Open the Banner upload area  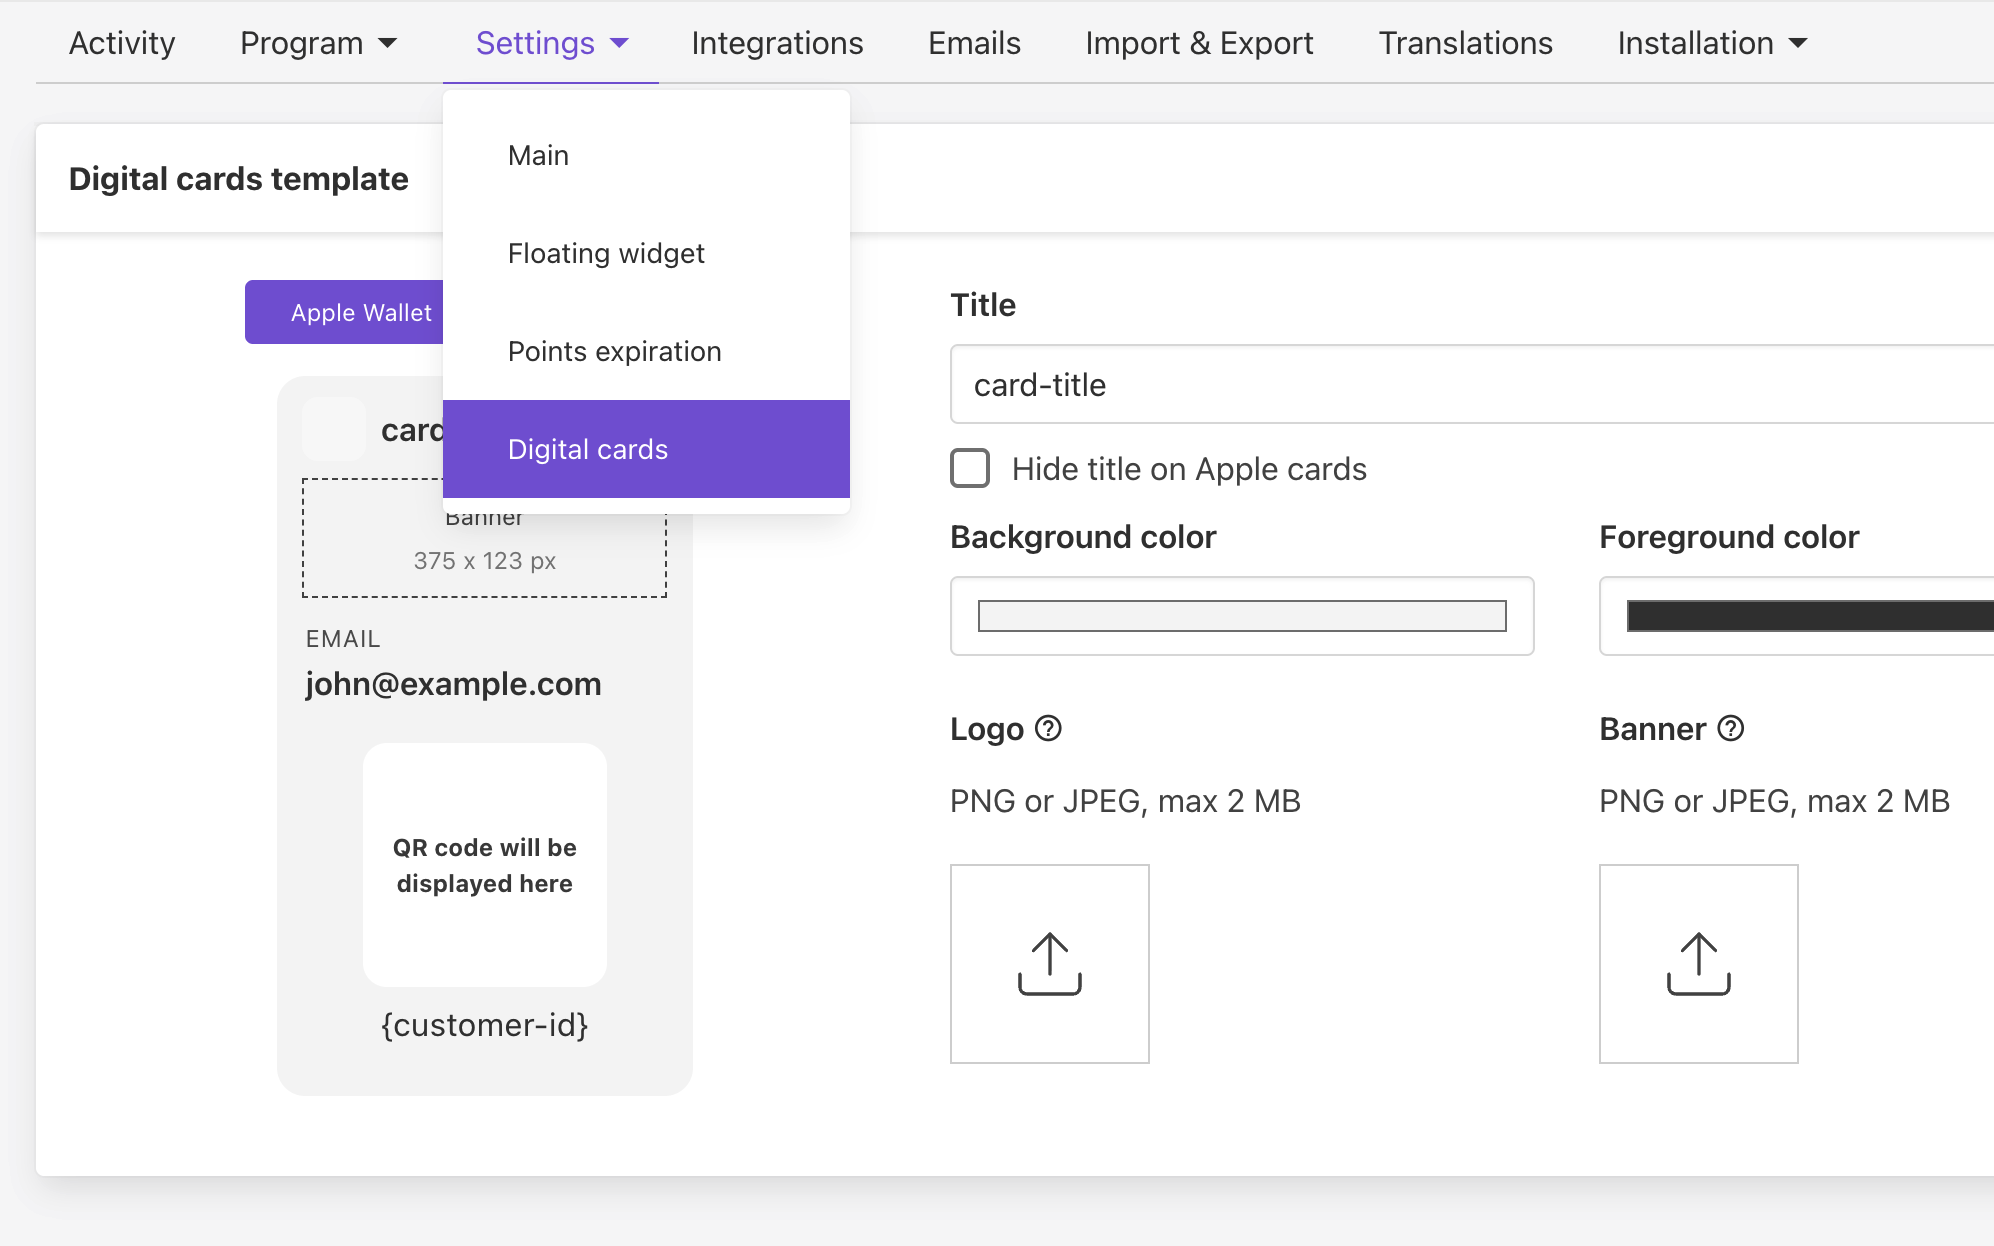pos(1699,964)
